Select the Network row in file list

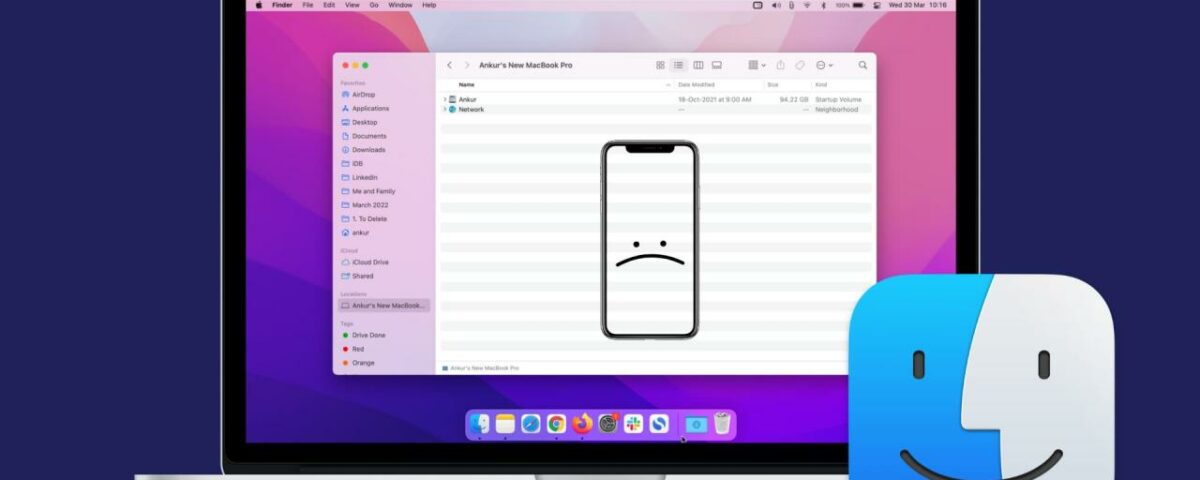(656, 109)
